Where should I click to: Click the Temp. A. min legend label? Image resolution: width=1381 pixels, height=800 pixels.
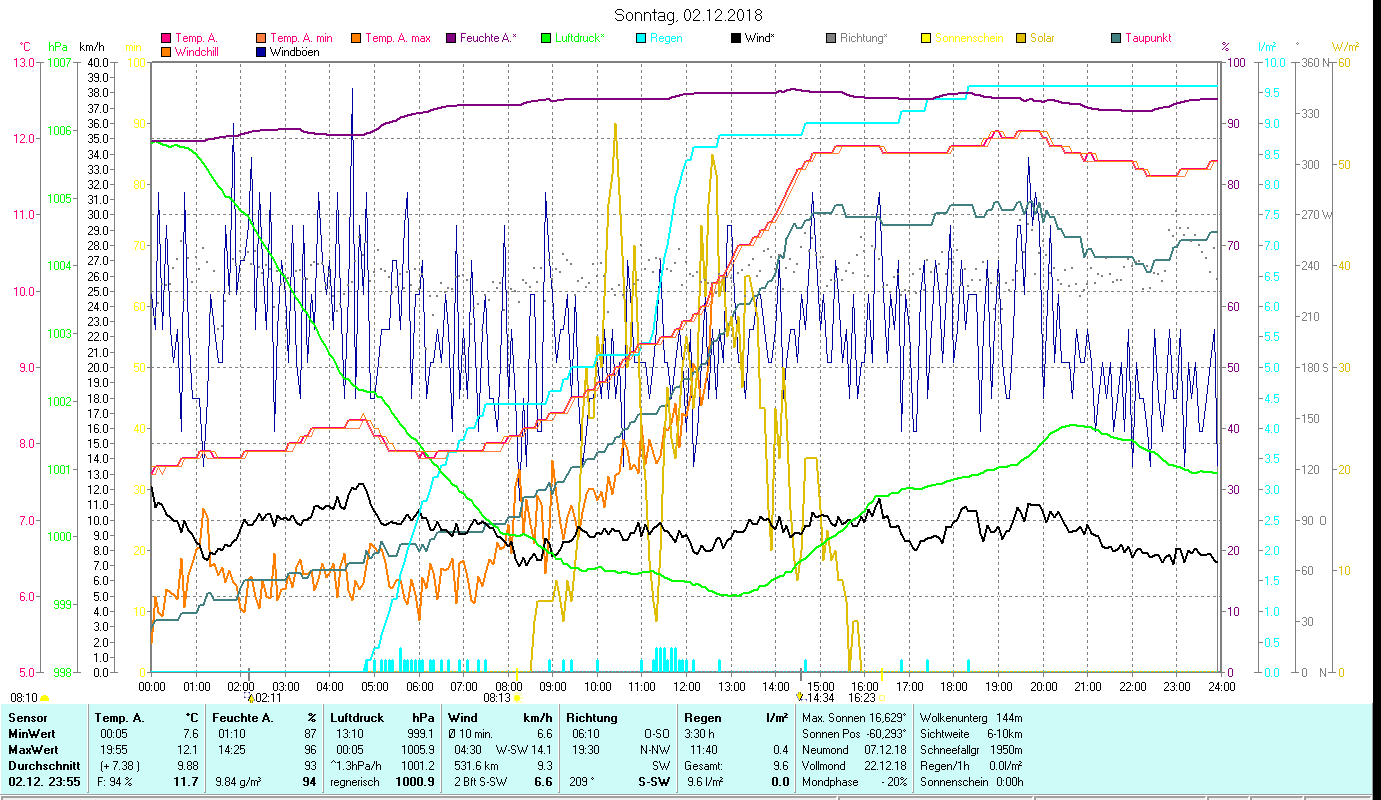[x=301, y=39]
